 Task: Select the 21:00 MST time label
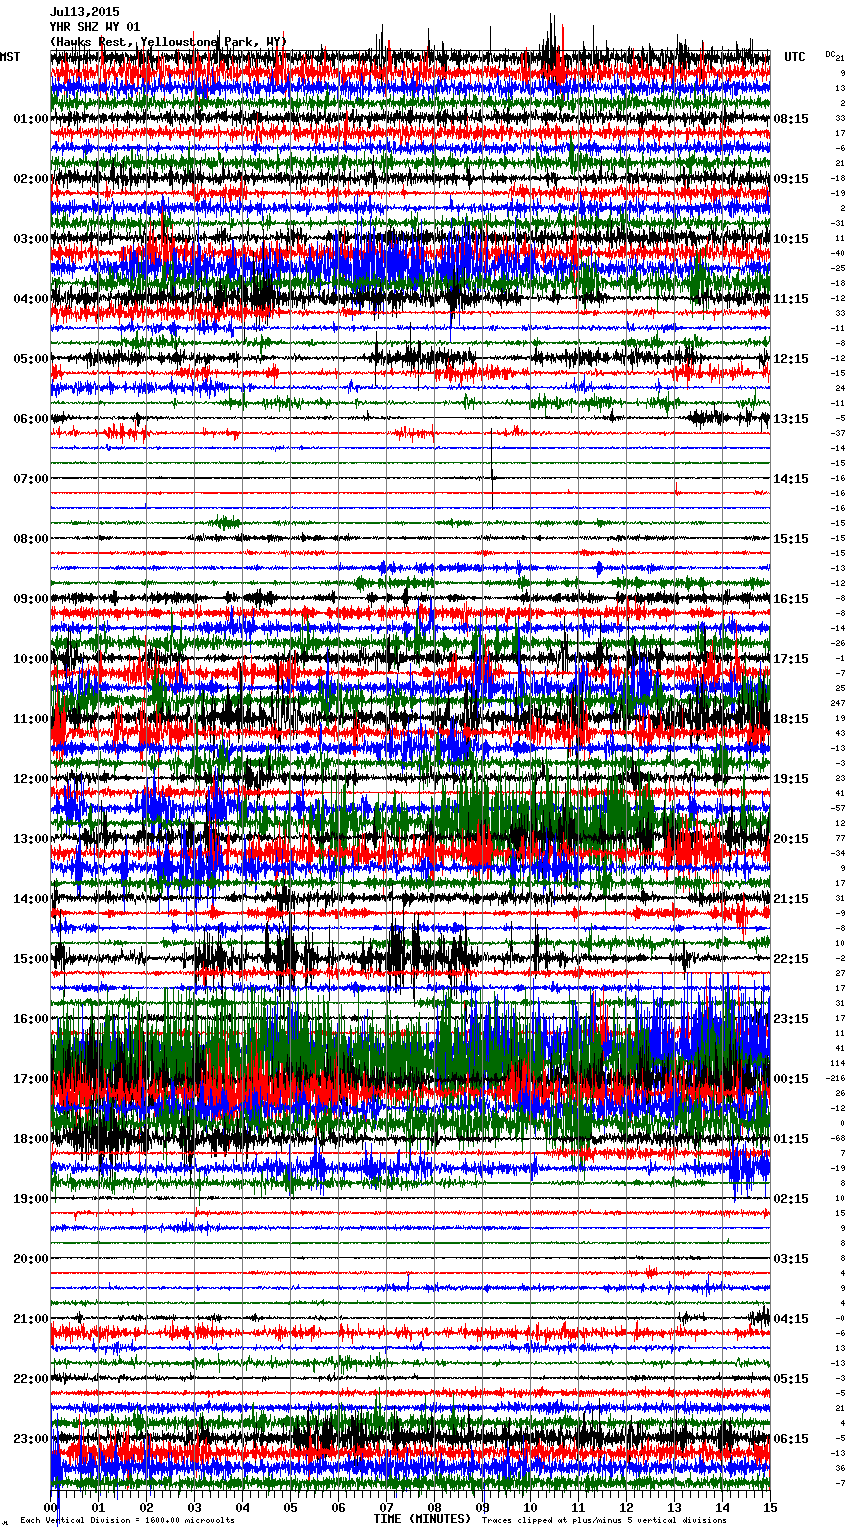[31, 1319]
